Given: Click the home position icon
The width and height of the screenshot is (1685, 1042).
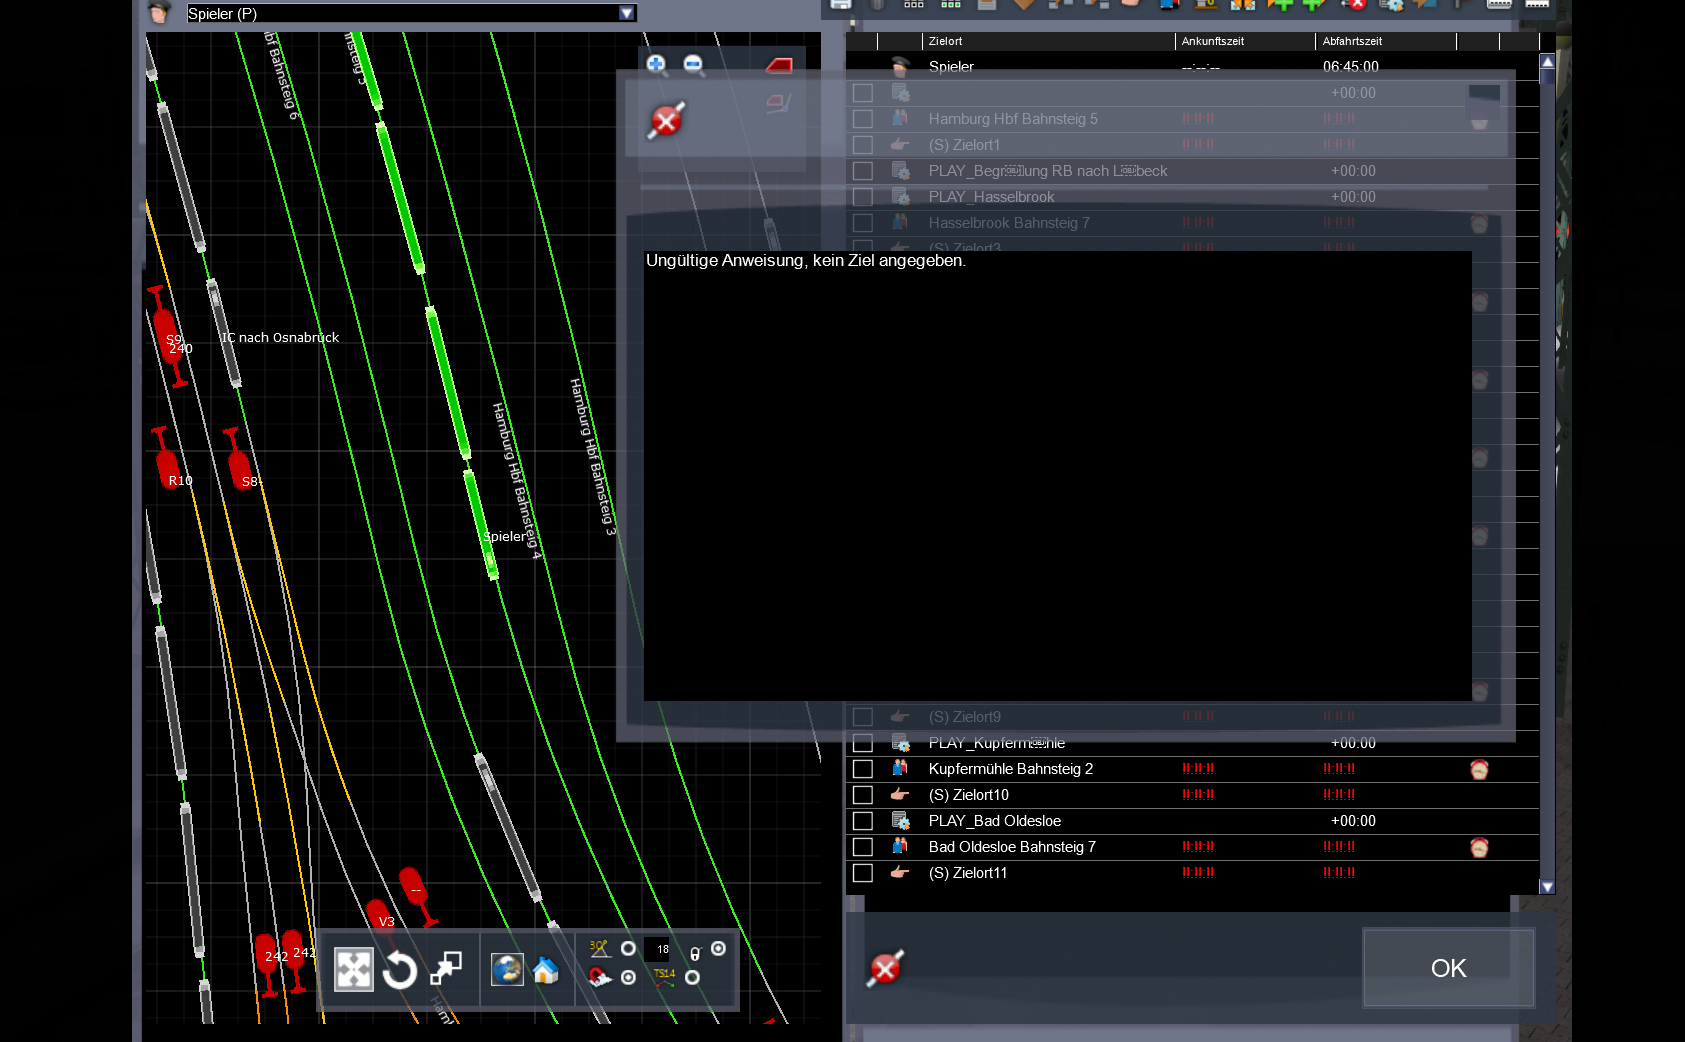Looking at the screenshot, I should click(x=546, y=970).
